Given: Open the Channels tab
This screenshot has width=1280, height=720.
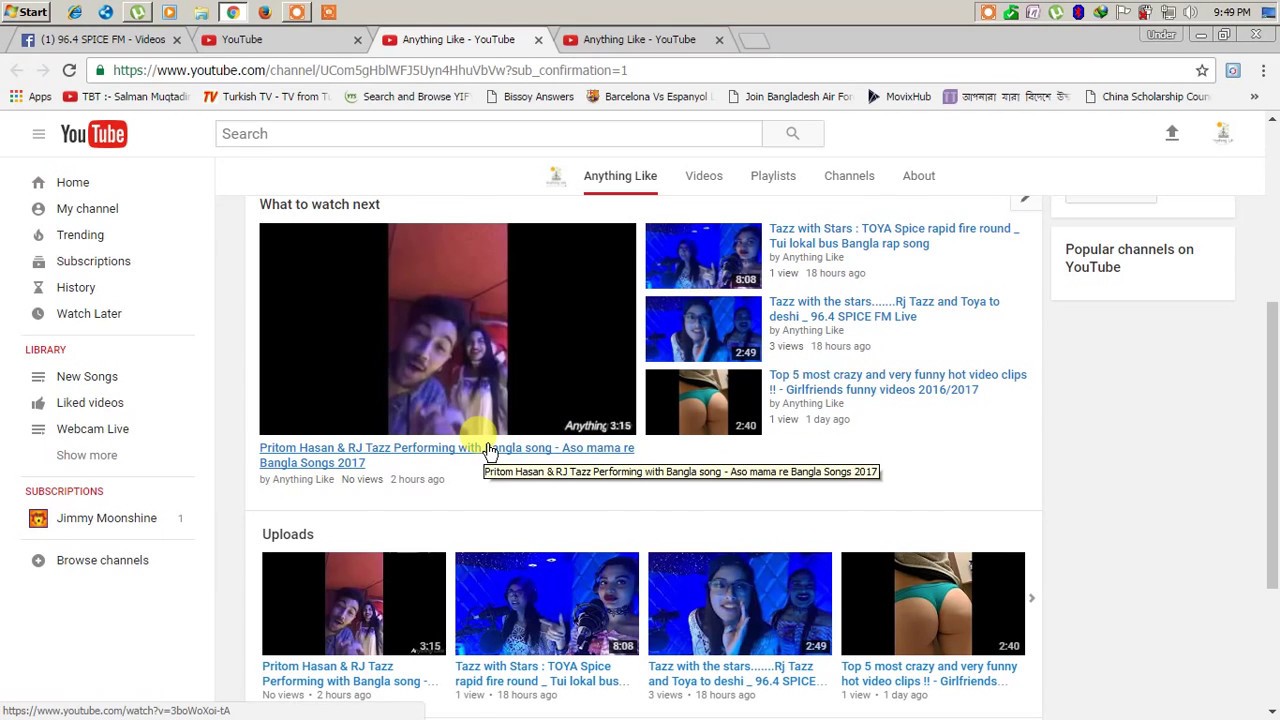Looking at the screenshot, I should click(x=849, y=176).
